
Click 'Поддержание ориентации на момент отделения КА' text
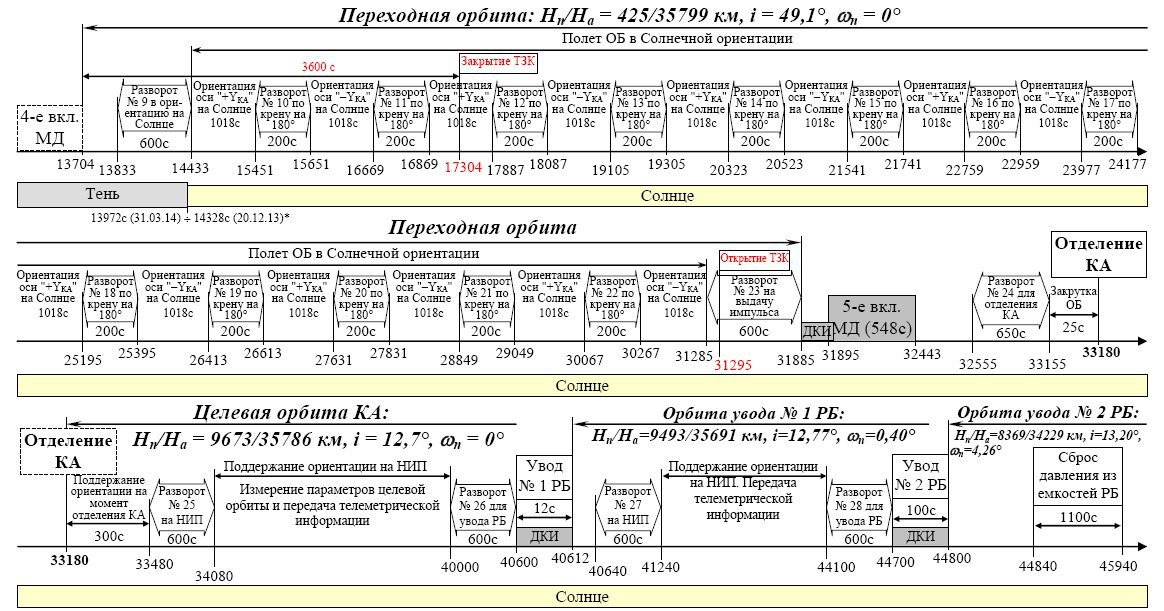click(108, 497)
